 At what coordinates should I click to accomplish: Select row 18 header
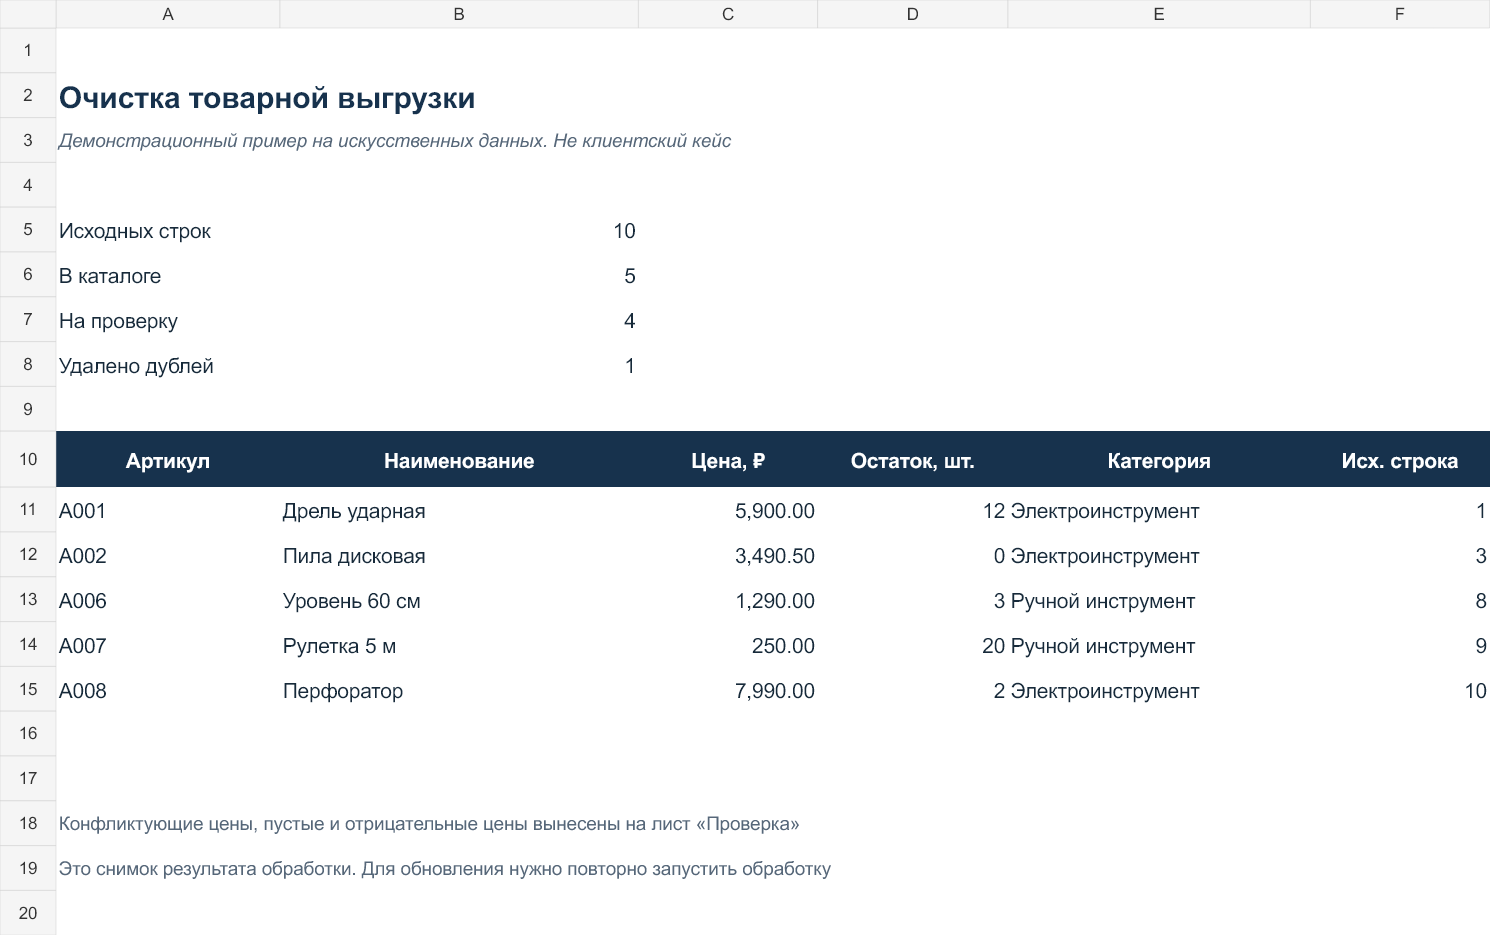pos(28,823)
